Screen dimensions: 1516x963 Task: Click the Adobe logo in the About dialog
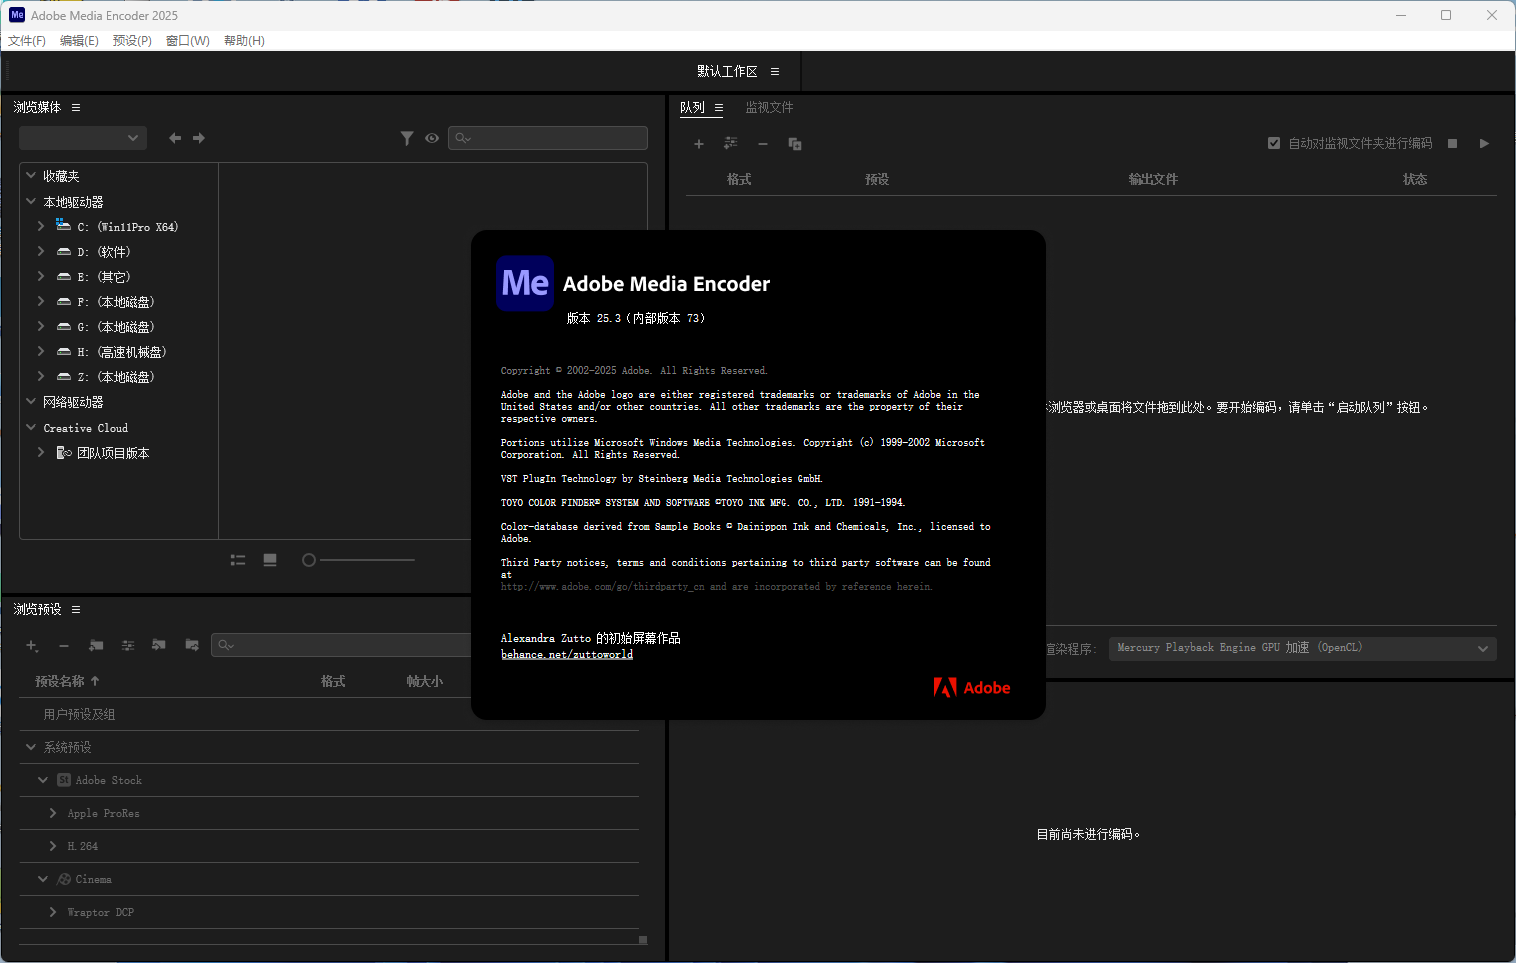tap(972, 688)
